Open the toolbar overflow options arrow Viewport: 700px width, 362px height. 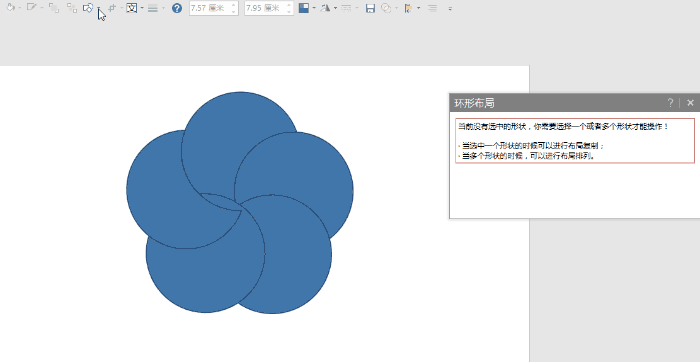coord(450,8)
